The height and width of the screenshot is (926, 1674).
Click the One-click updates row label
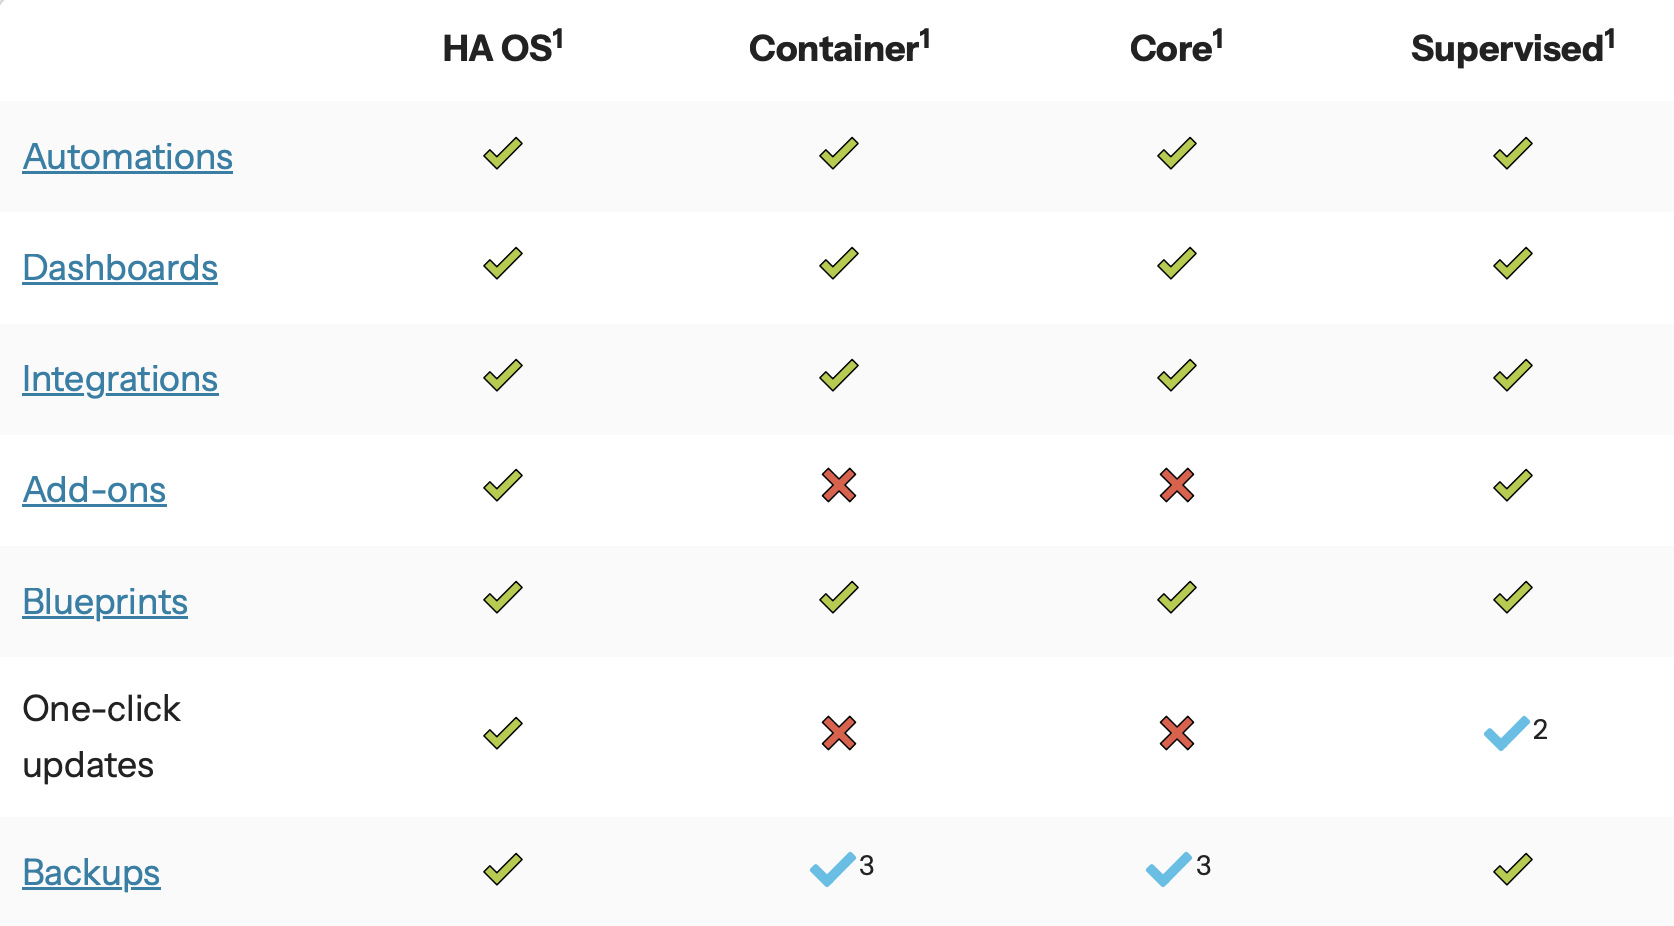pyautogui.click(x=101, y=737)
